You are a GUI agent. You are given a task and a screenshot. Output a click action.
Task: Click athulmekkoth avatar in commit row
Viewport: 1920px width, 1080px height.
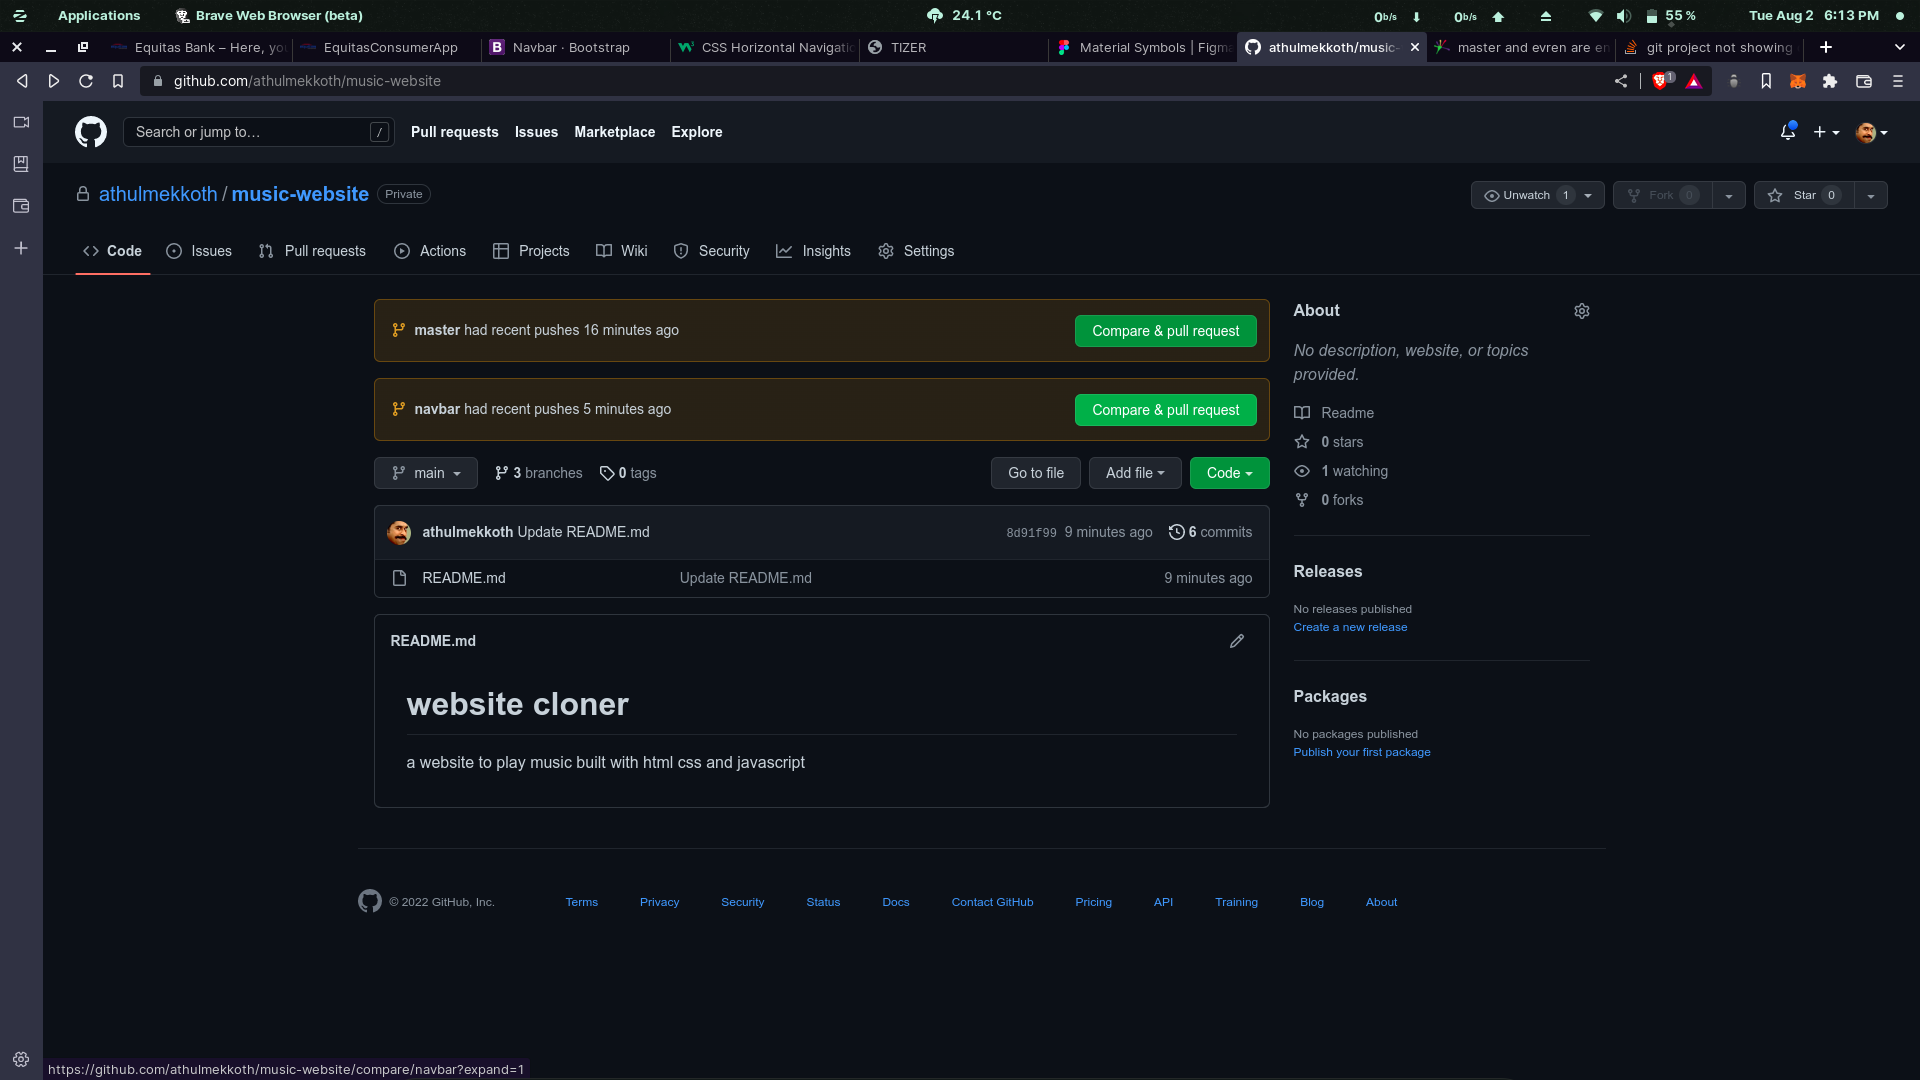pos(399,533)
